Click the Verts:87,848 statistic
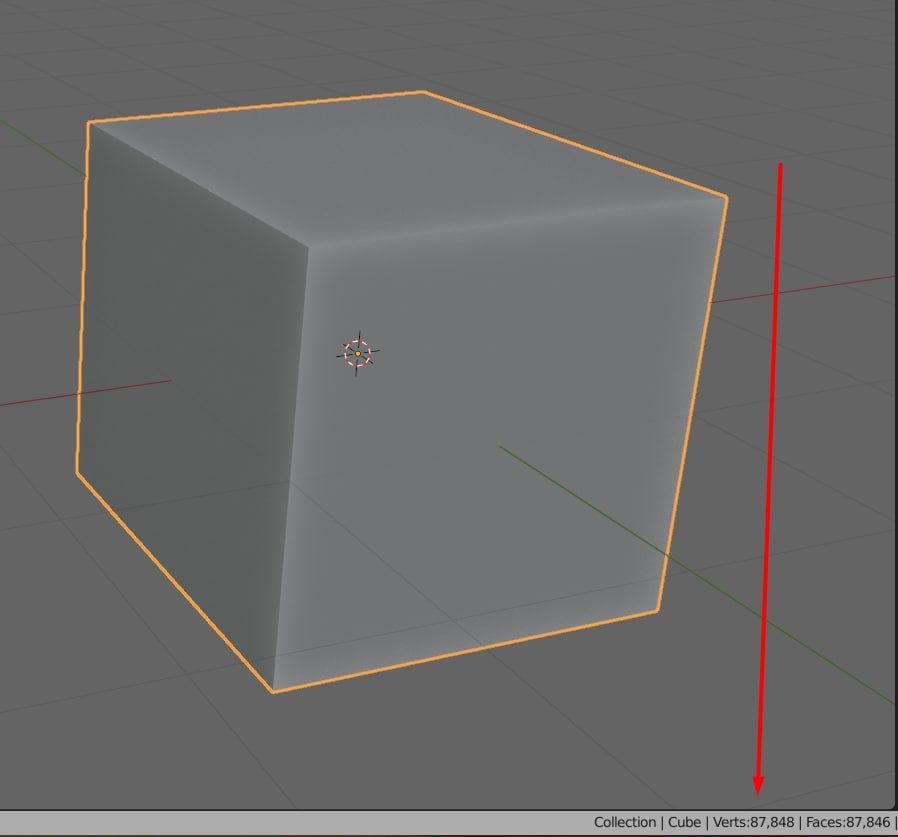Viewport: 898px width, 837px height. point(753,822)
